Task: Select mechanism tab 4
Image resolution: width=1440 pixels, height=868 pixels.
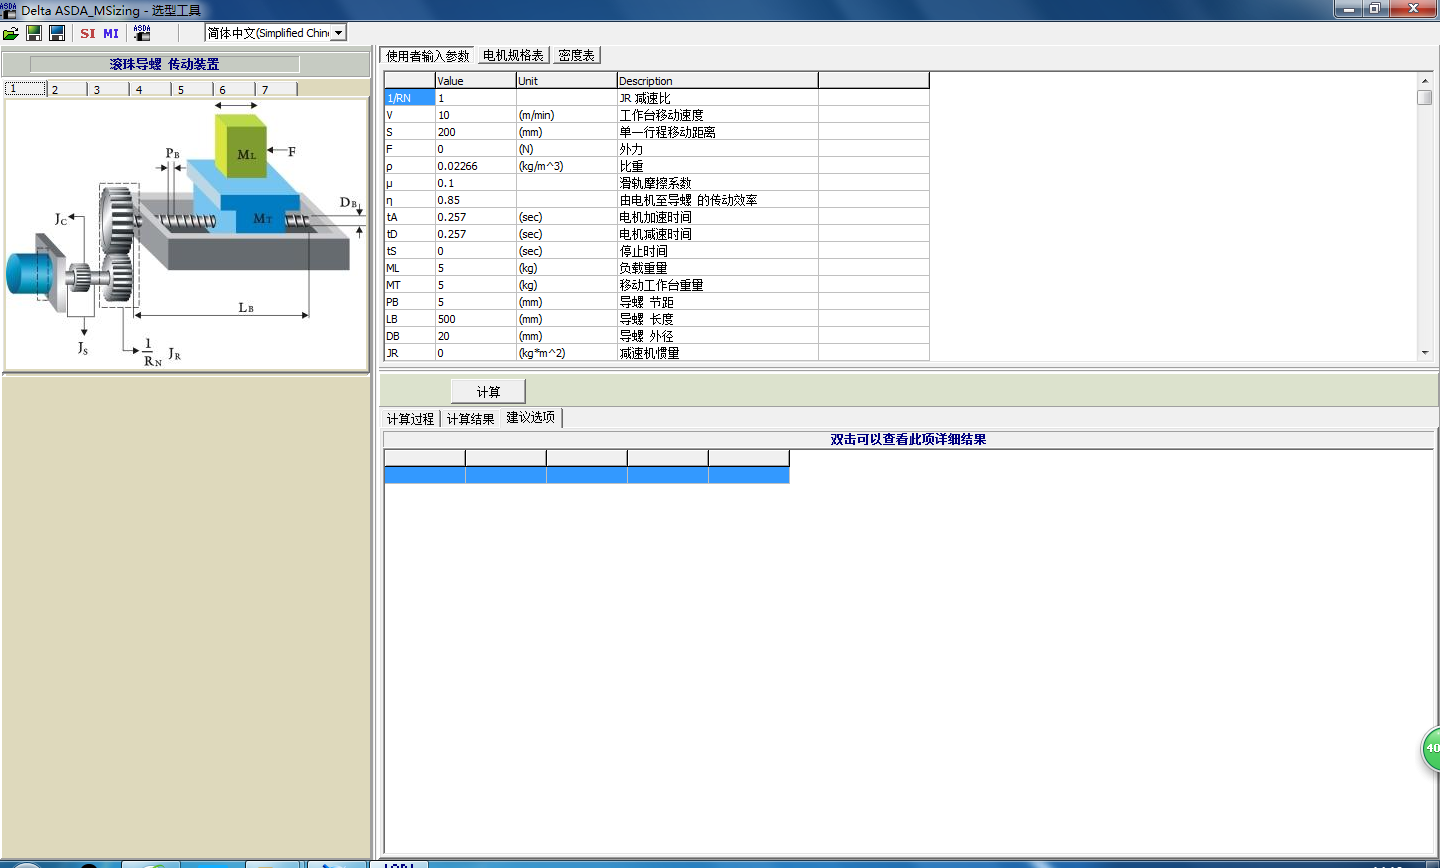Action: (152, 89)
